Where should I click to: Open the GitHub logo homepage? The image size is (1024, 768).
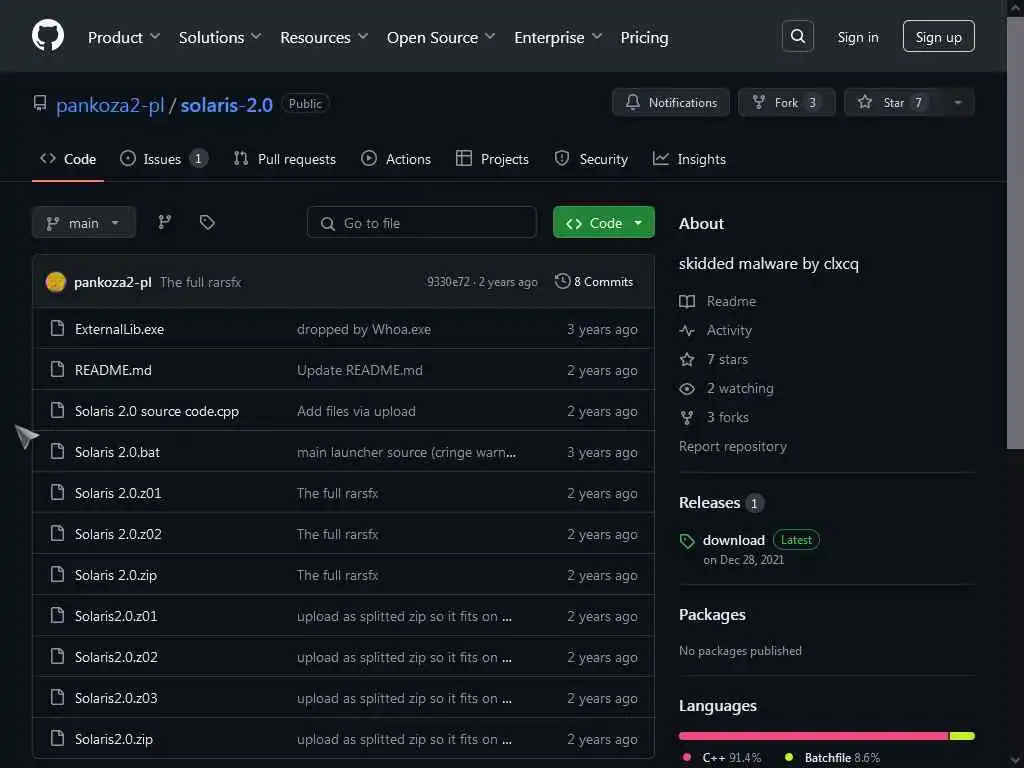(48, 35)
